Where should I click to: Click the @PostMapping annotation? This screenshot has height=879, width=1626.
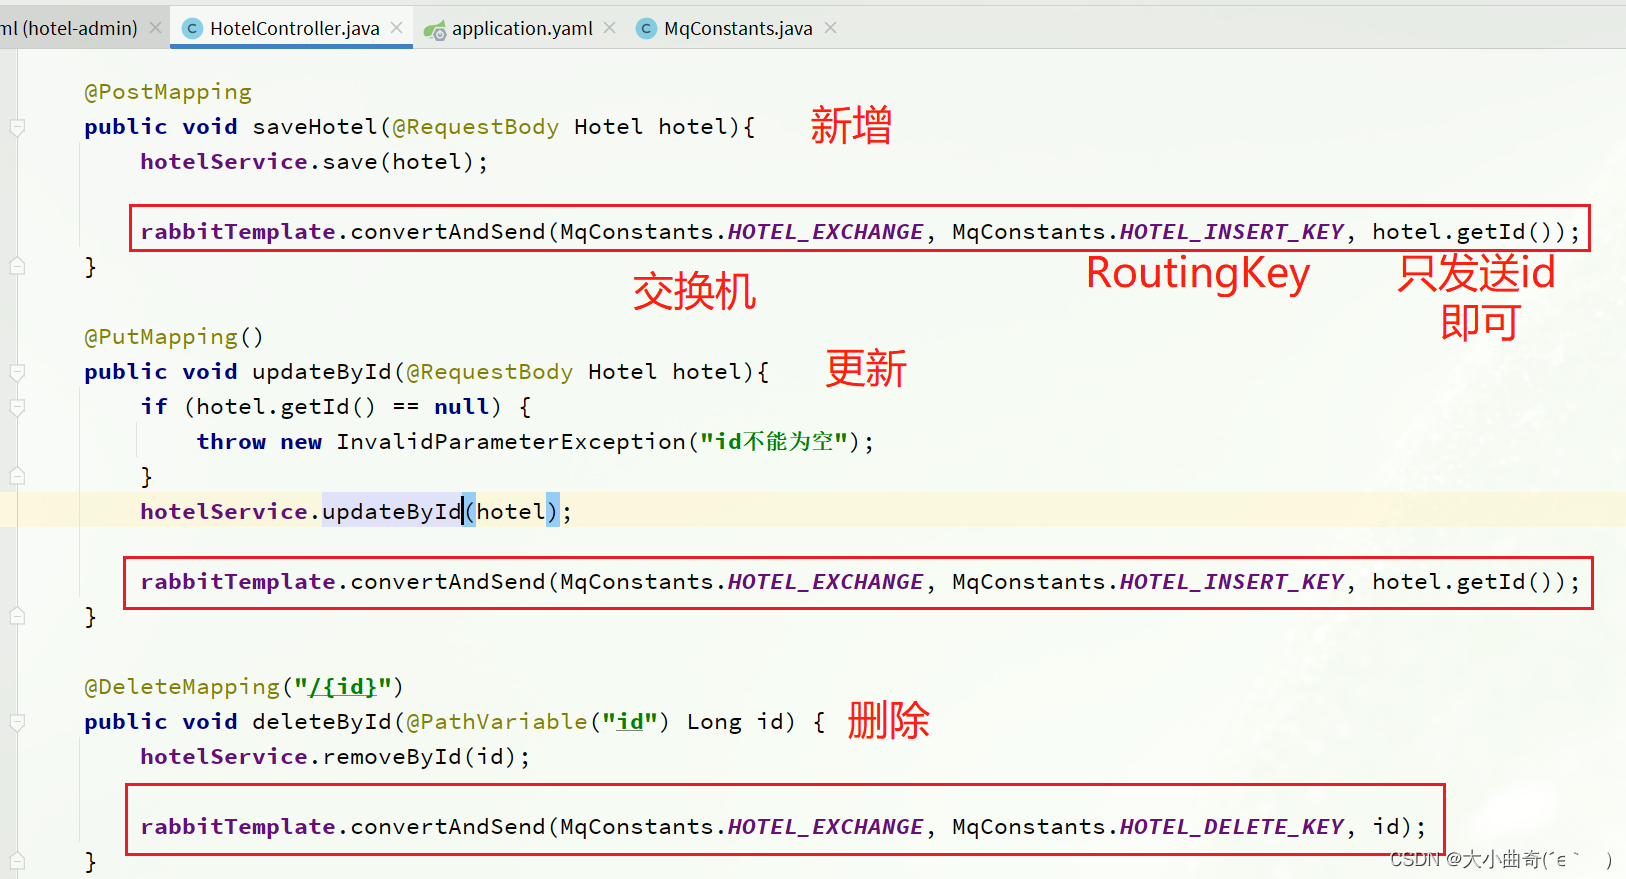click(x=168, y=92)
